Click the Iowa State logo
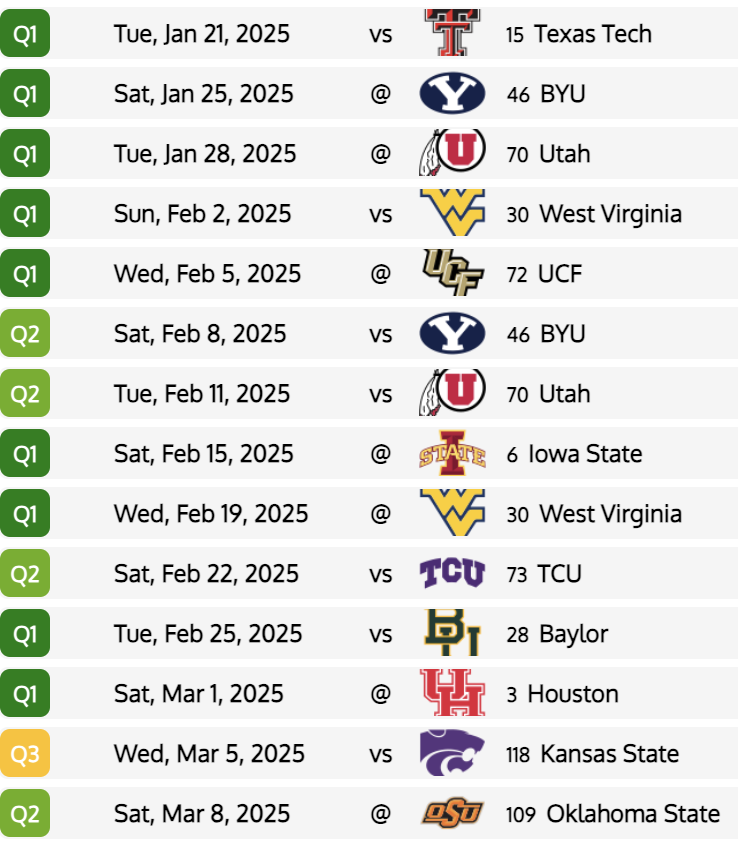The width and height of the screenshot is (738, 844). [x=452, y=453]
